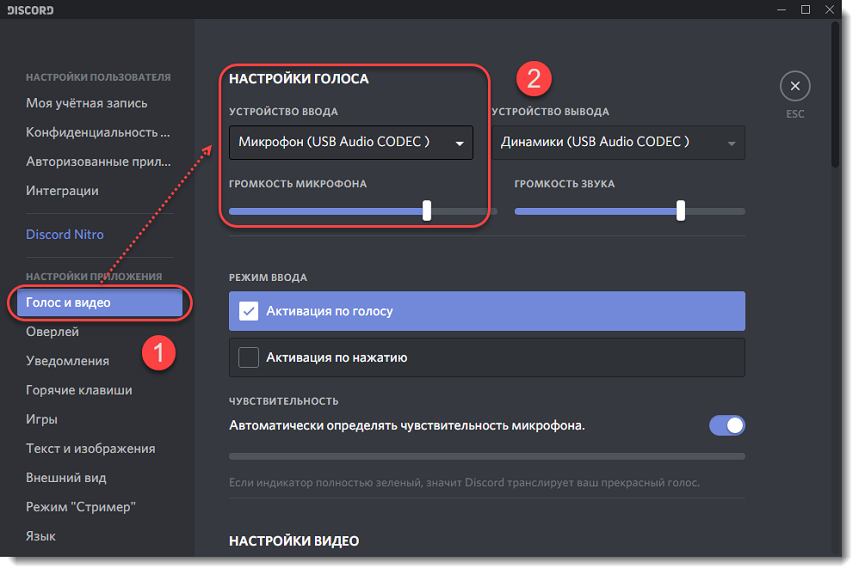
Task: Toggle automatic microphone sensitivity detection switch
Action: click(x=727, y=426)
